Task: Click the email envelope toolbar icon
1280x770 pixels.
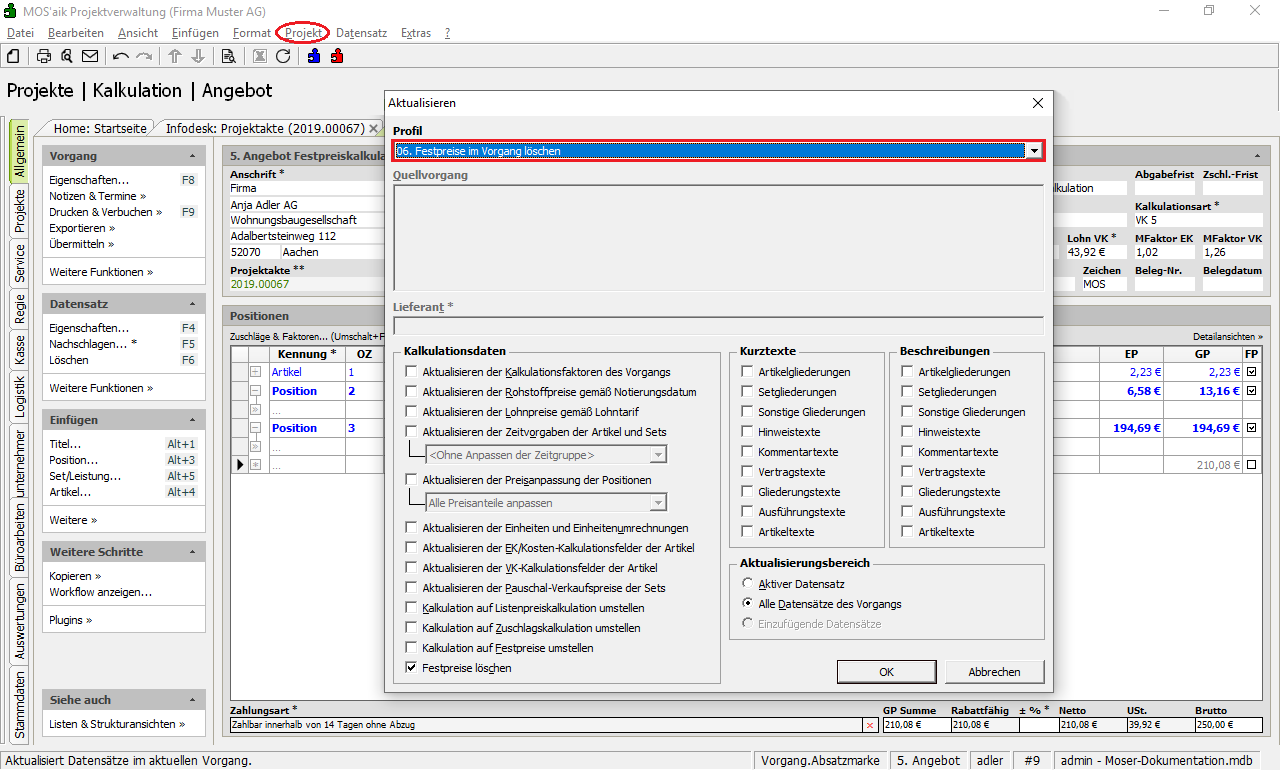Action: point(90,56)
